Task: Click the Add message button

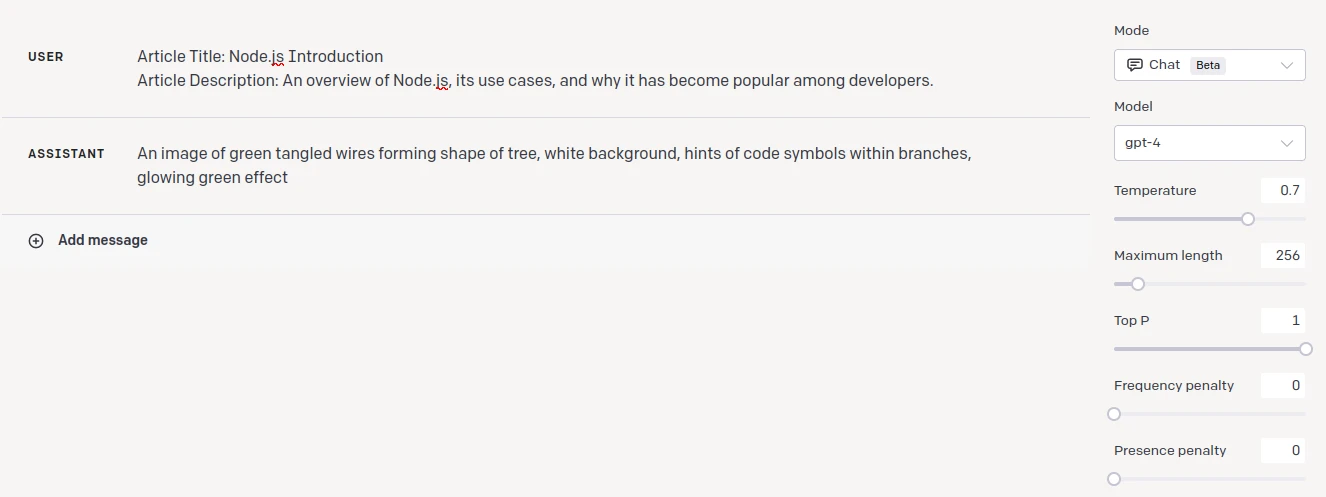Action: [x=88, y=241]
